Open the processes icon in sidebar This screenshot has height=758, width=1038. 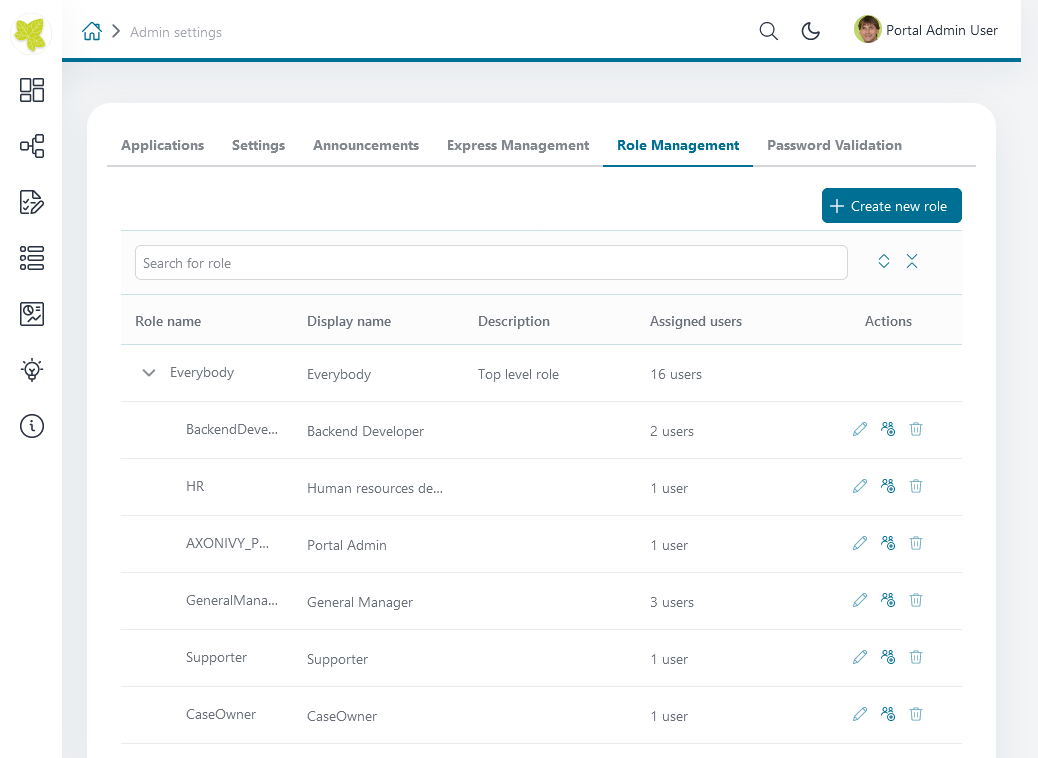click(x=32, y=147)
